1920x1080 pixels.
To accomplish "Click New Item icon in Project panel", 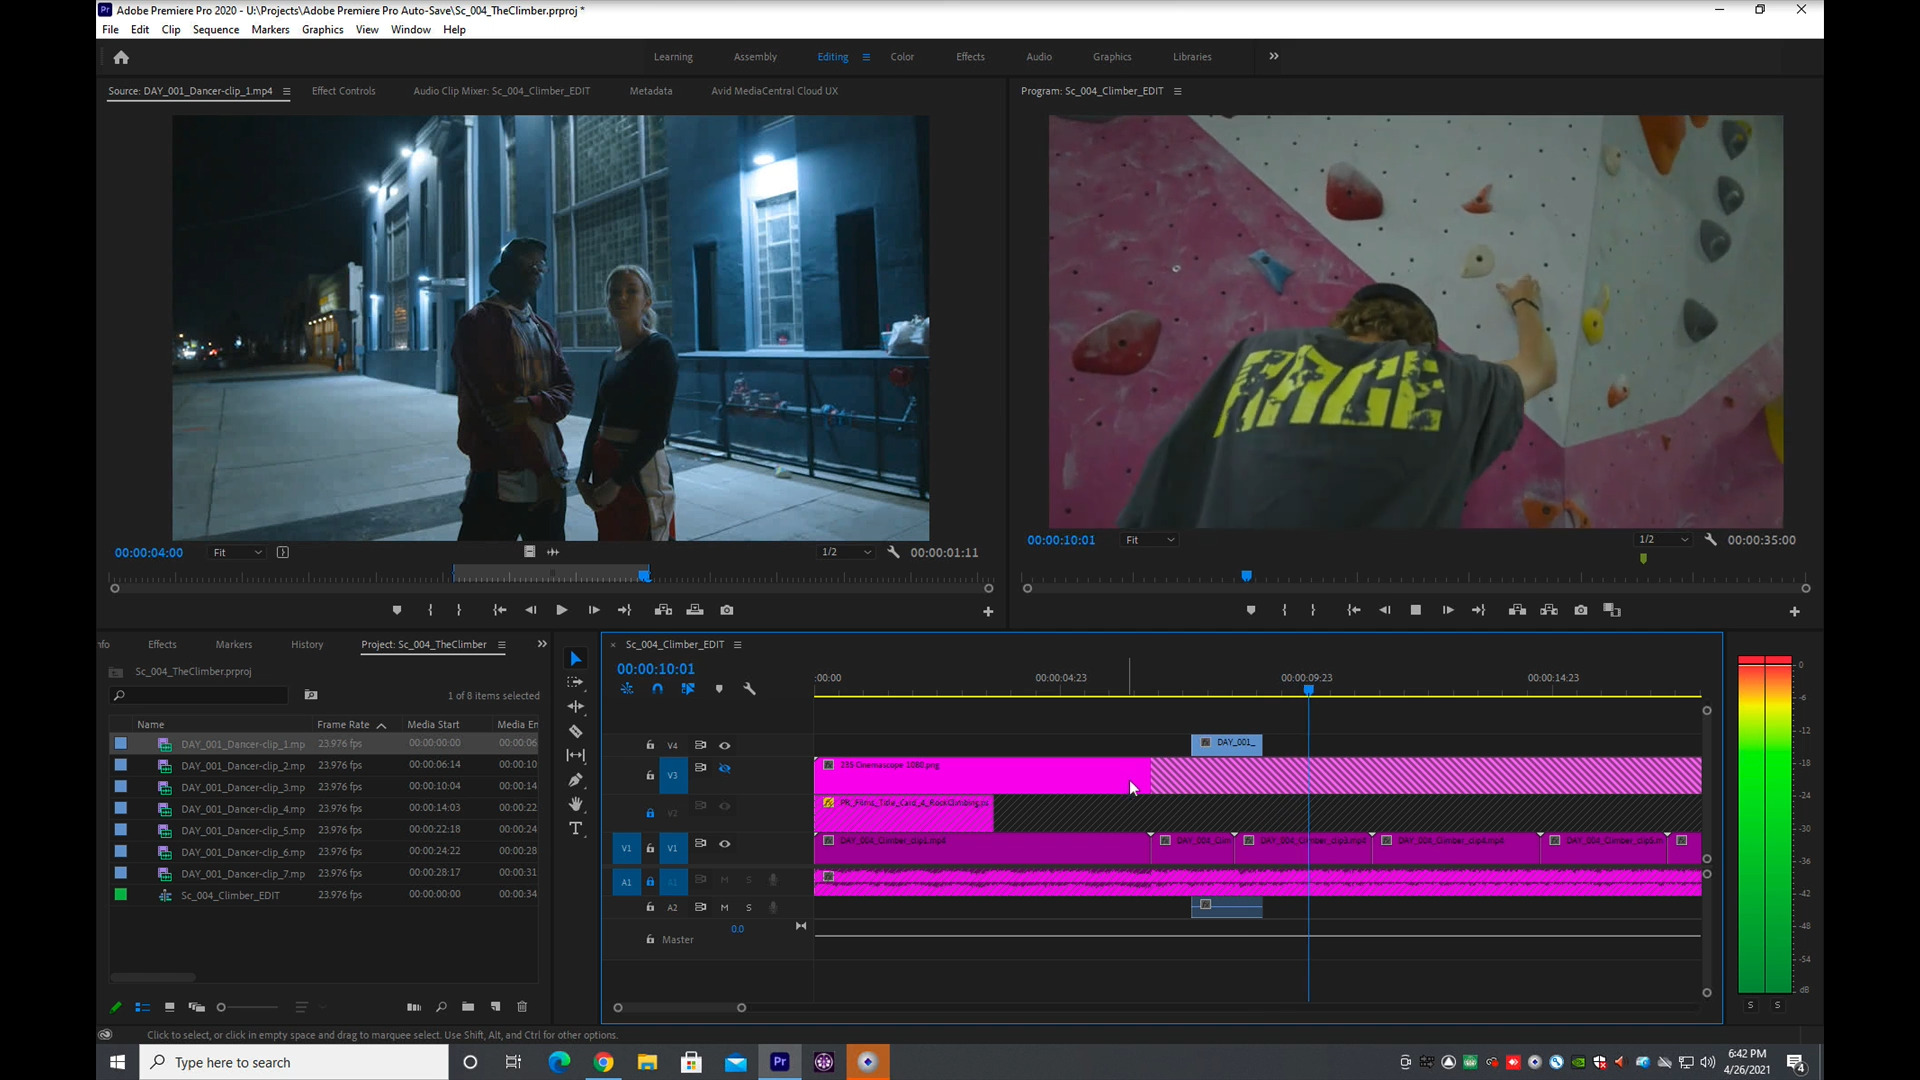I will point(495,1007).
